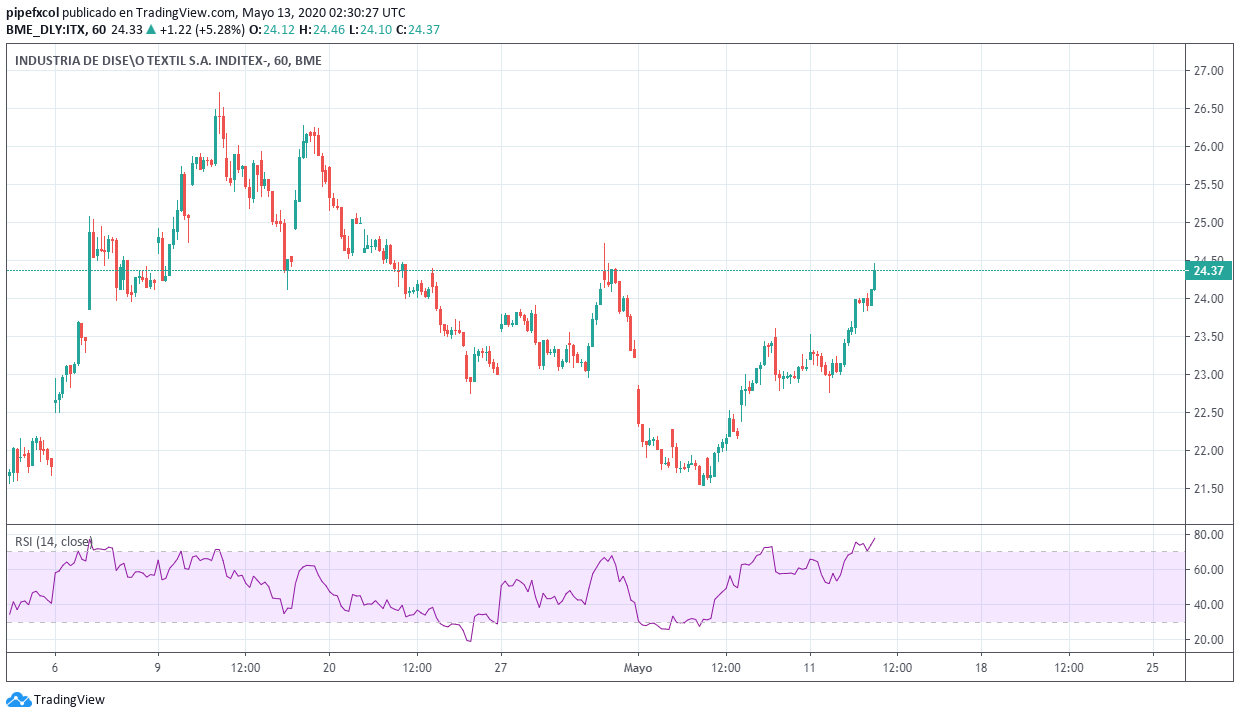Click the 23.50 price axis label

[1208, 337]
